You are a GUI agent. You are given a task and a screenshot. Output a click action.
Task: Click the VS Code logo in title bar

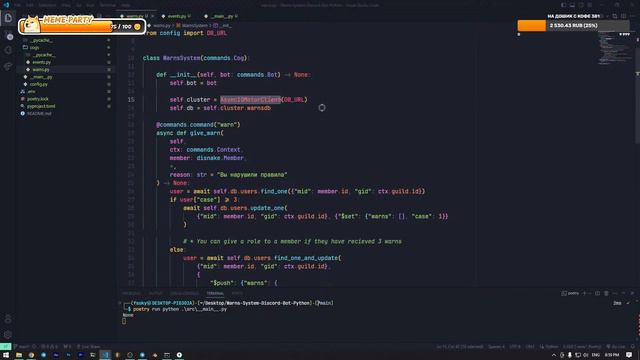pos(6,5)
